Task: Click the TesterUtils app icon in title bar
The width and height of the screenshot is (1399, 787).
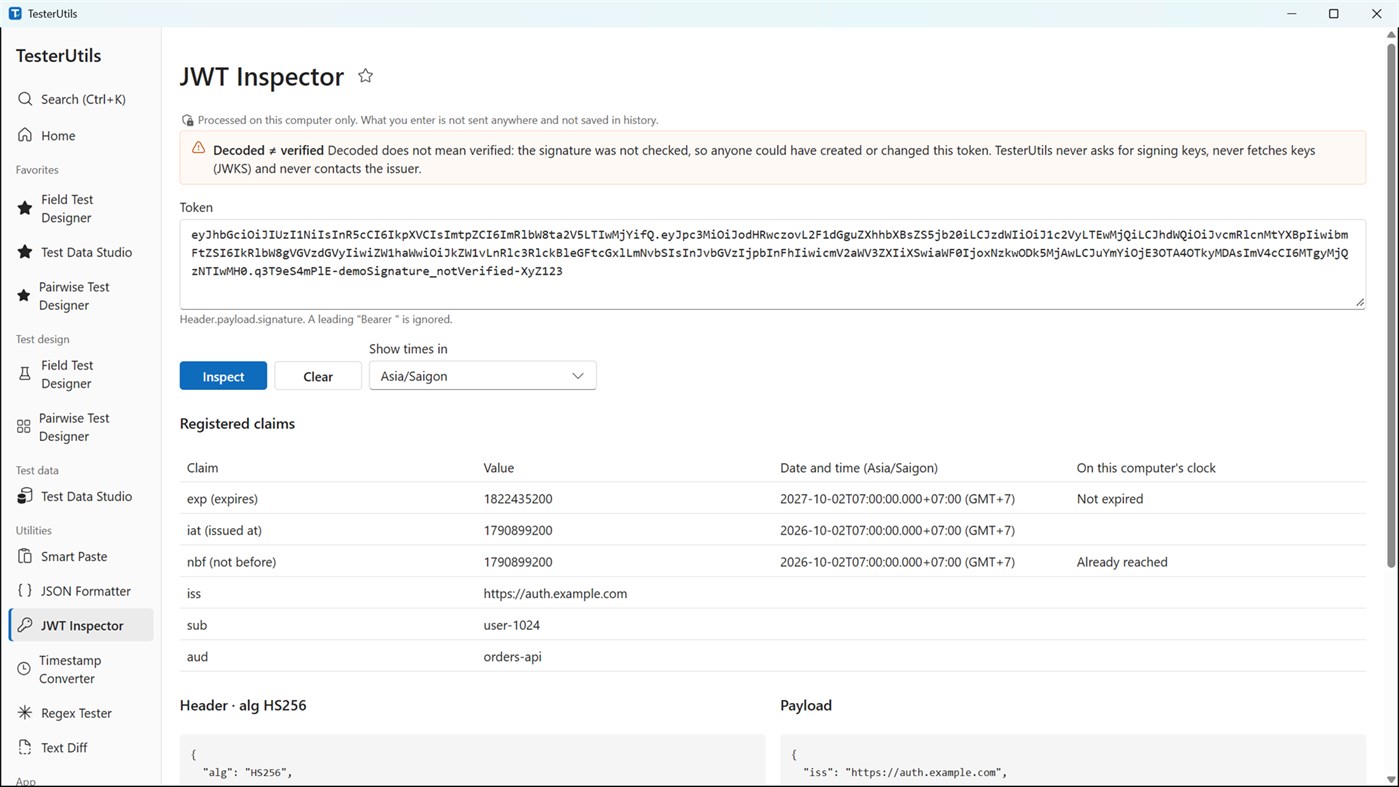Action: click(15, 13)
